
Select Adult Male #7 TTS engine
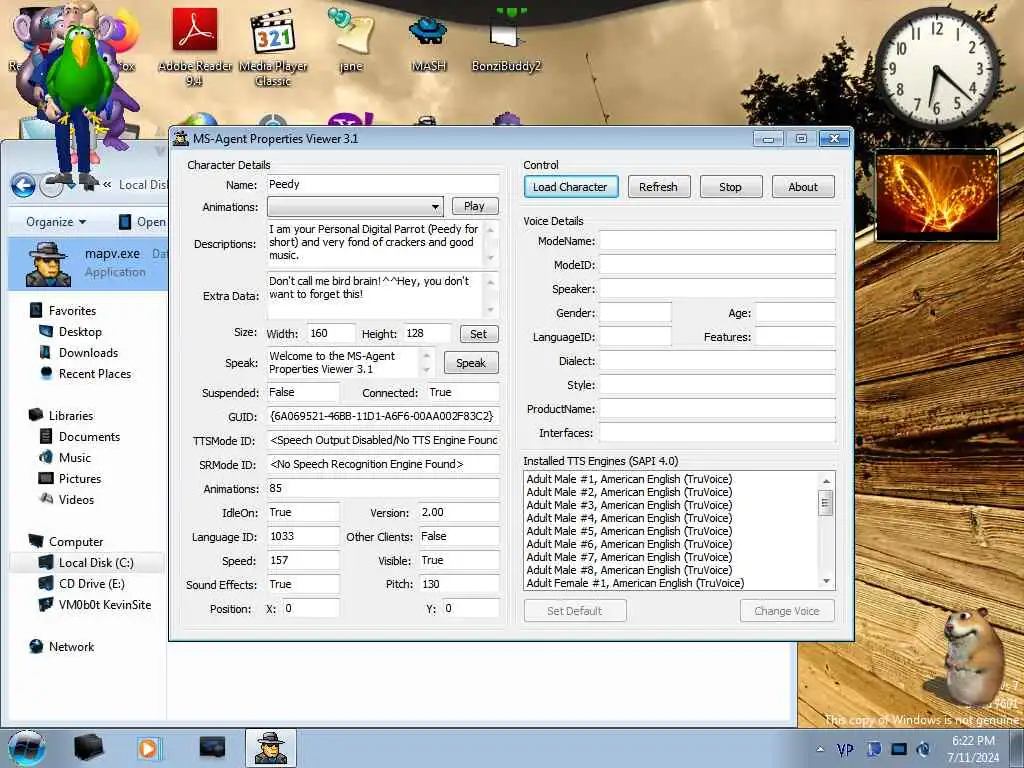pos(629,557)
